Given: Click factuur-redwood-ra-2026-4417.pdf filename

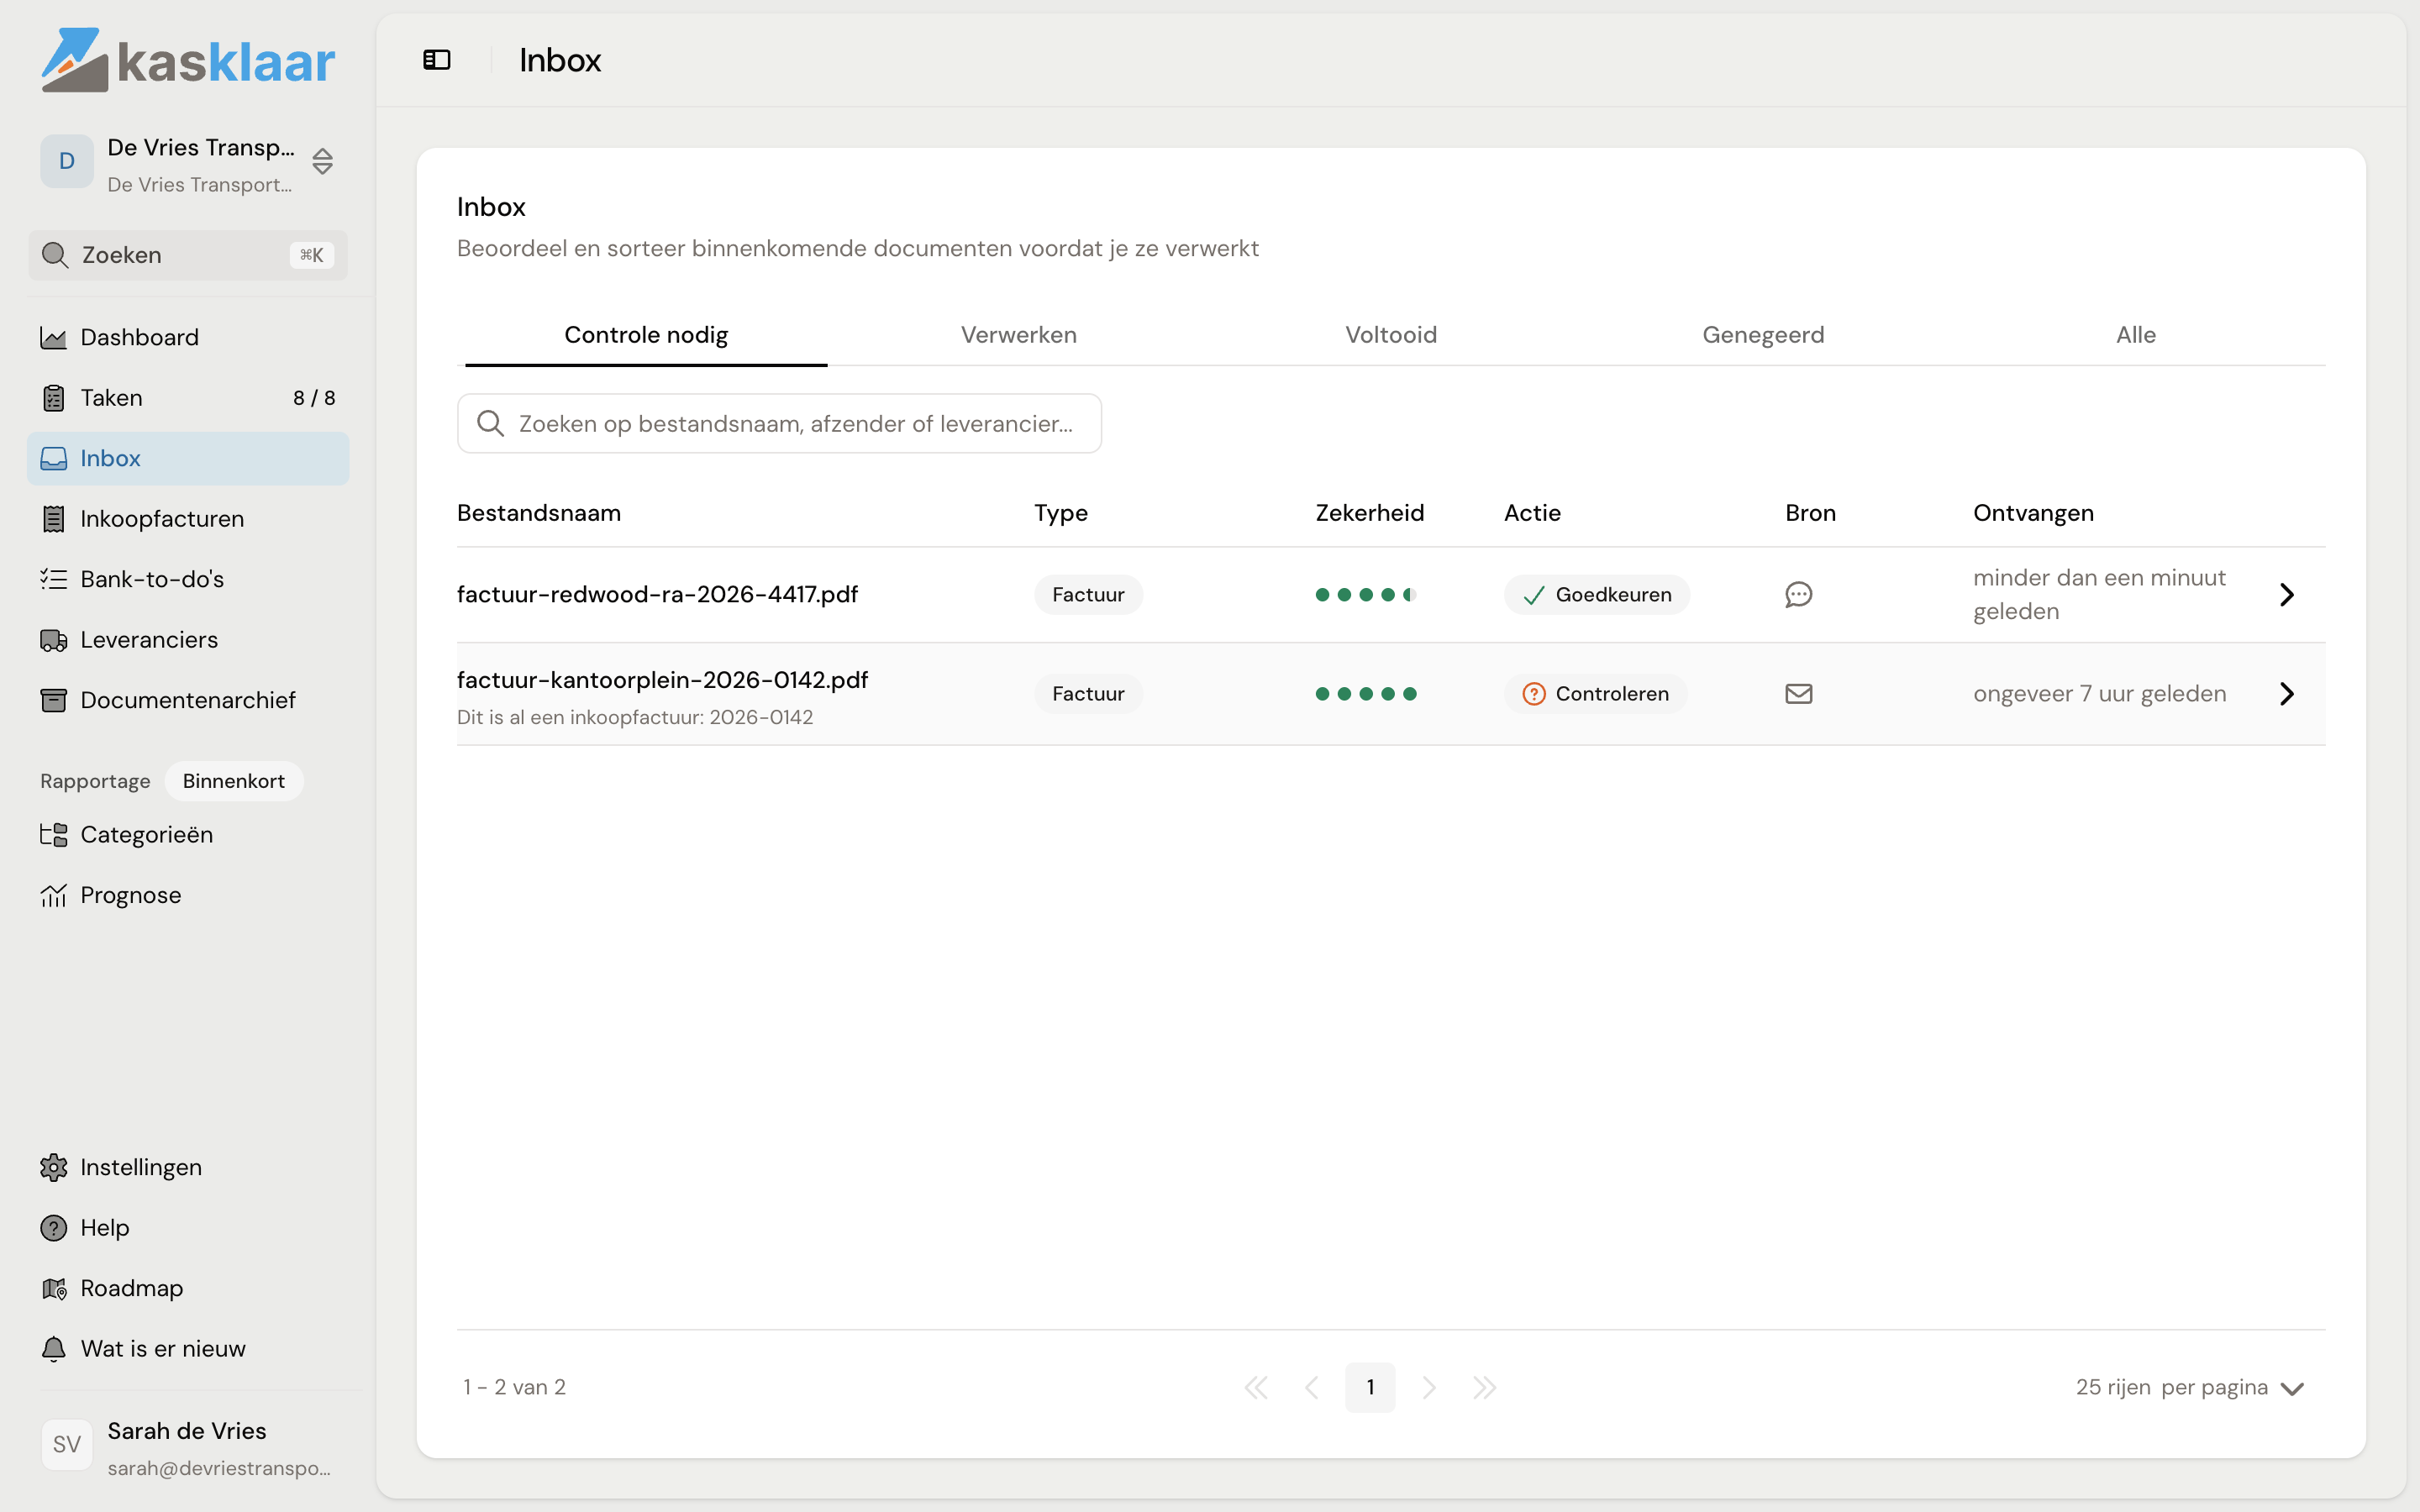Looking at the screenshot, I should 657,595.
